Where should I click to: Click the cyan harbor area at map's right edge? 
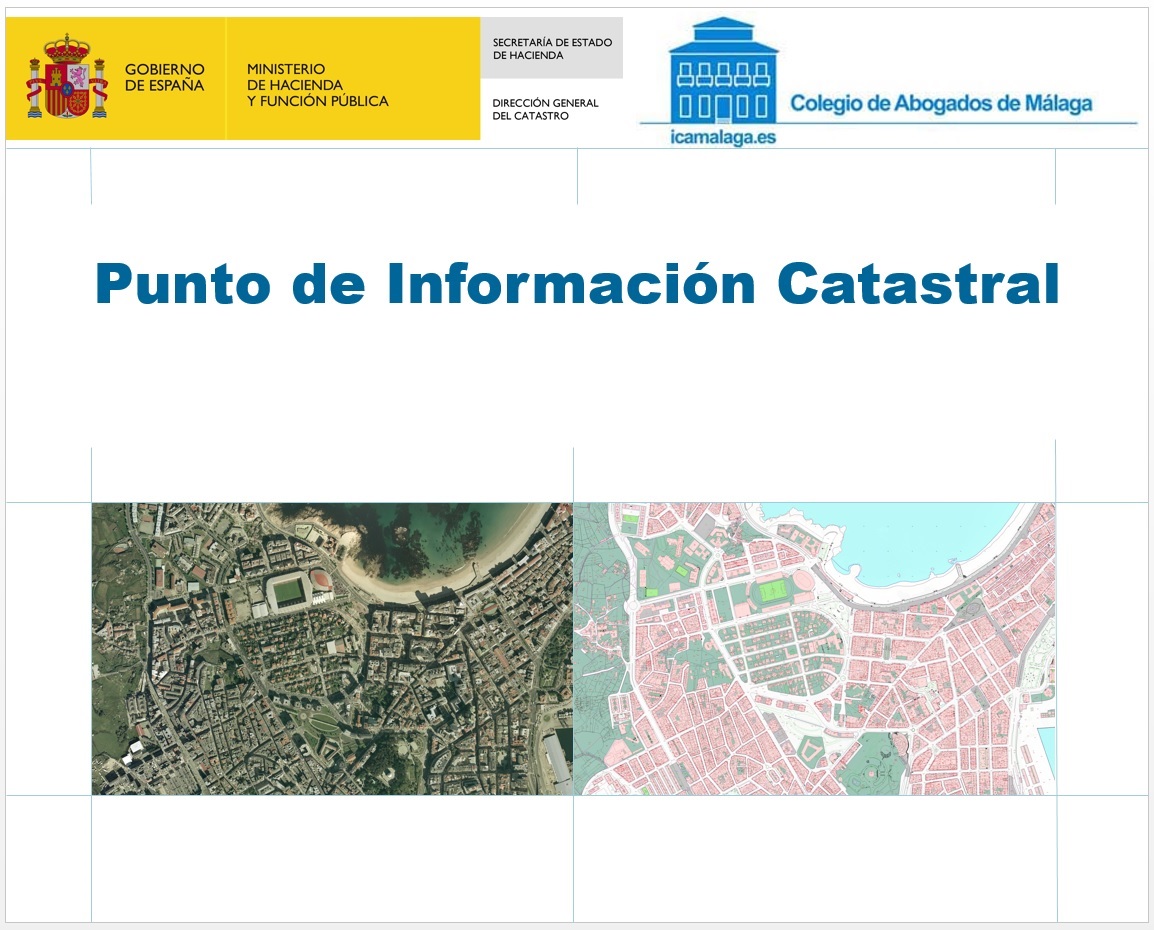(x=1047, y=750)
